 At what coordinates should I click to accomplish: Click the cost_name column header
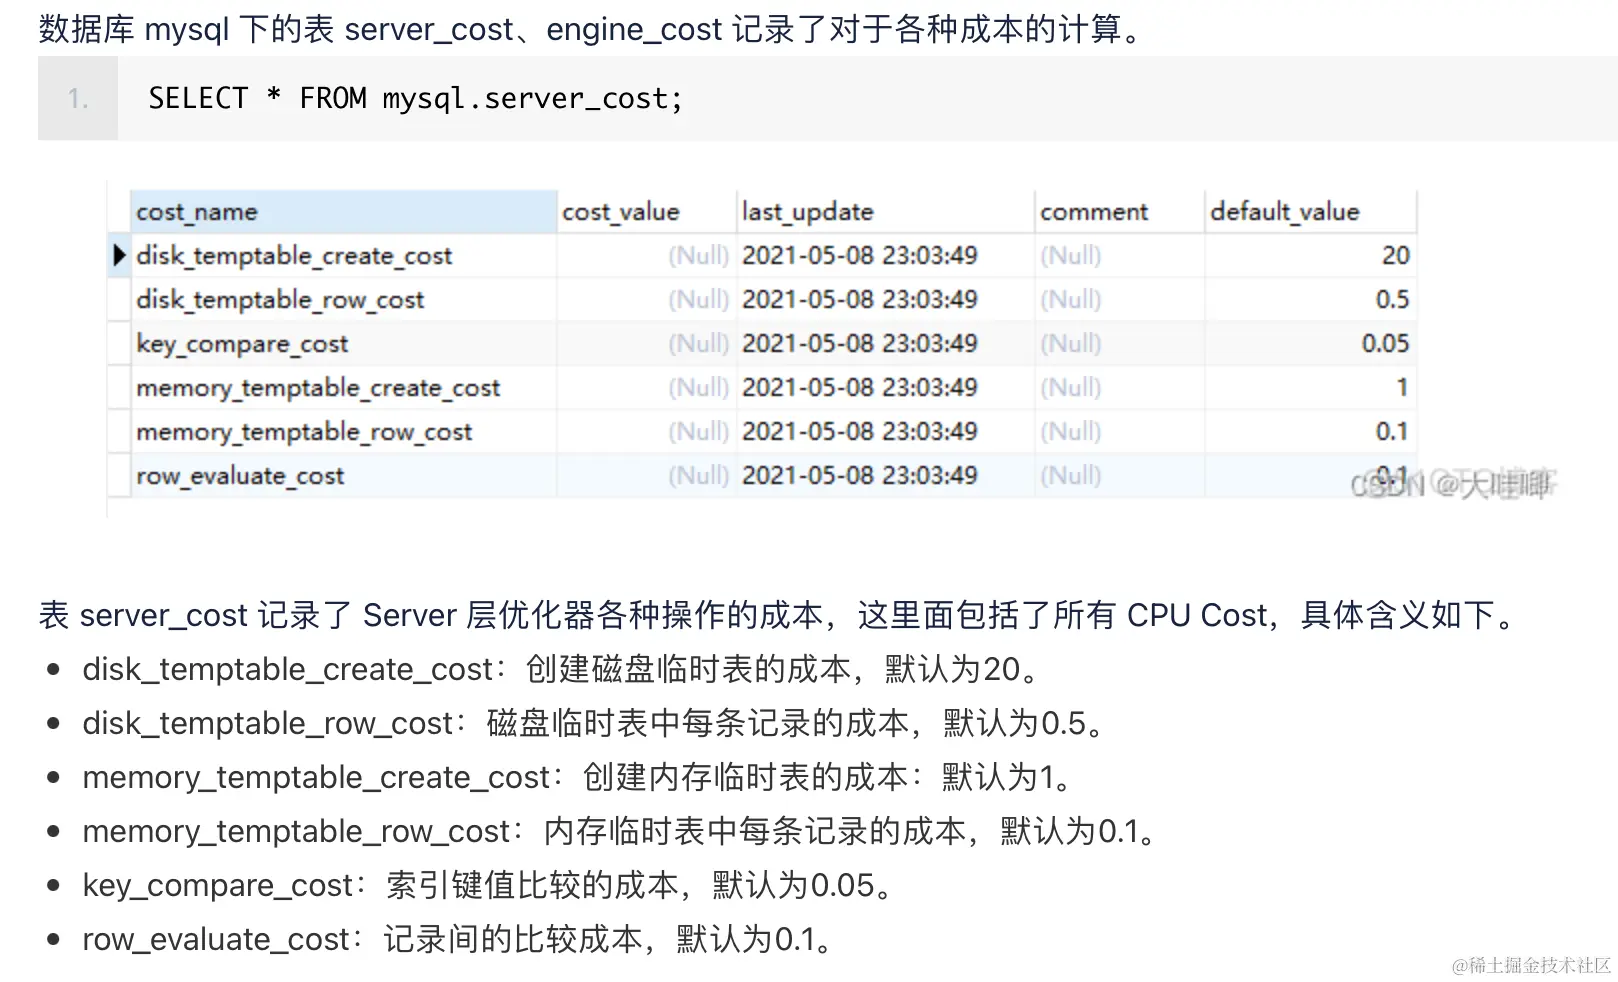pos(344,212)
